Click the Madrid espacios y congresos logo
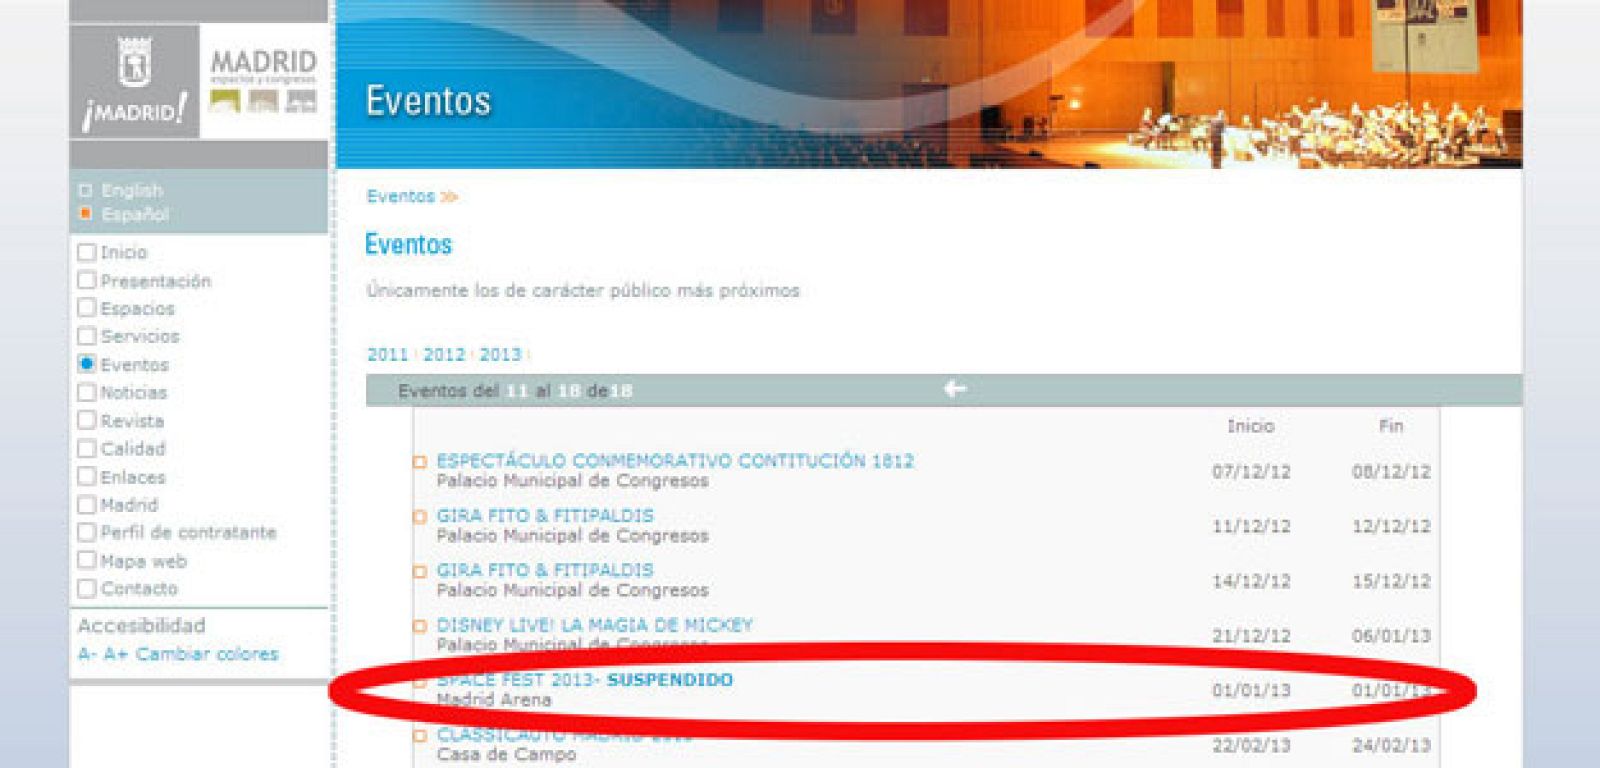The image size is (1600, 768). pyautogui.click(x=264, y=81)
